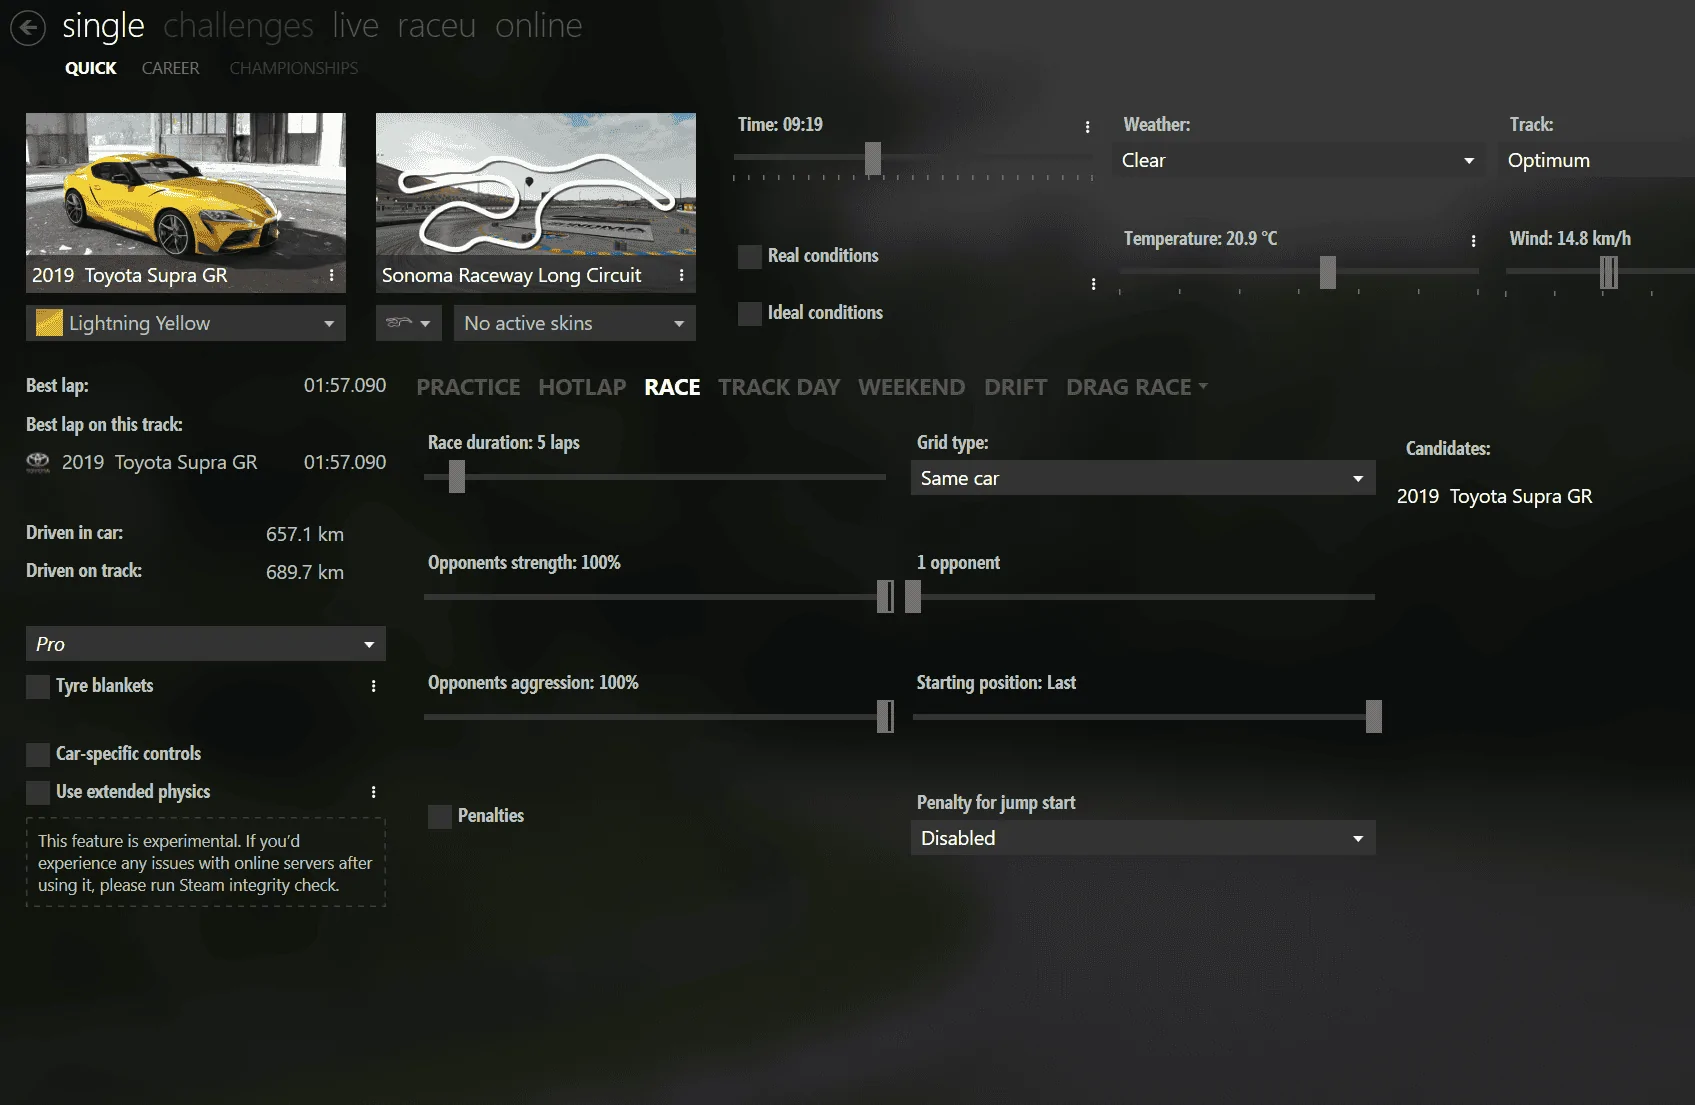Open the three-dot menu beside Tyre blankets
The image size is (1695, 1105).
click(374, 686)
